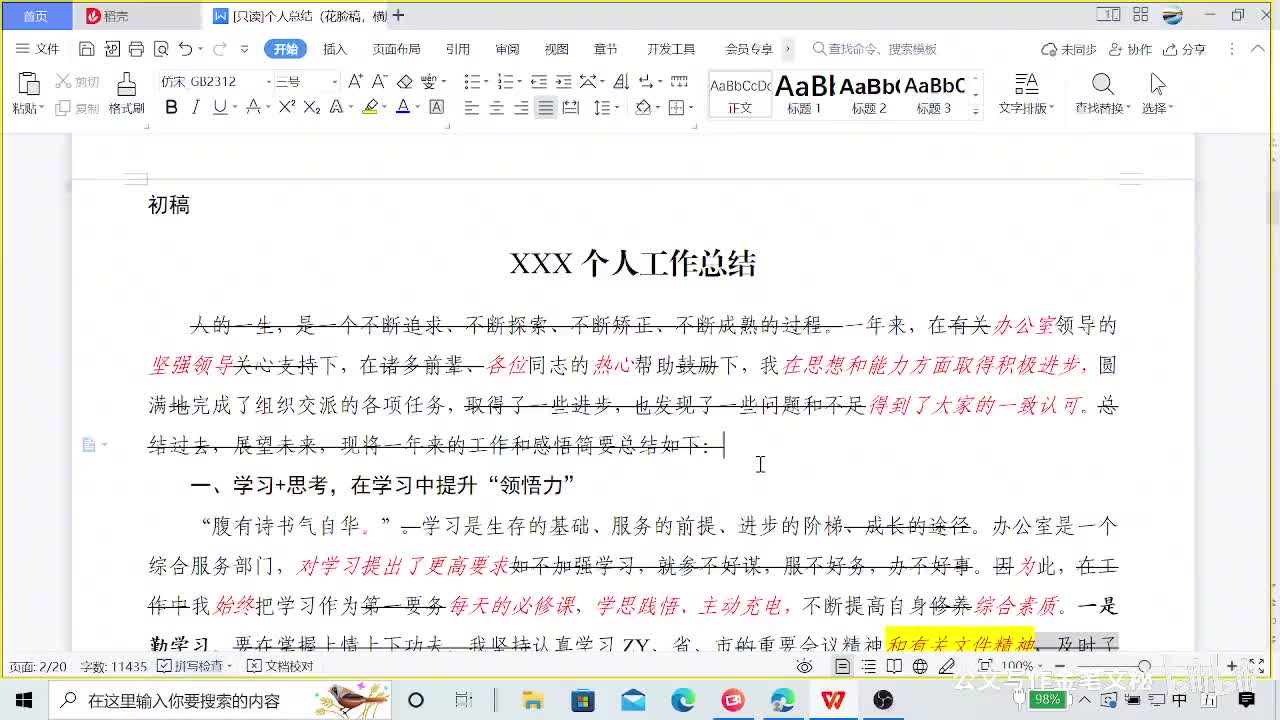Decrease paragraph indent
1280x720 pixels.
point(538,82)
